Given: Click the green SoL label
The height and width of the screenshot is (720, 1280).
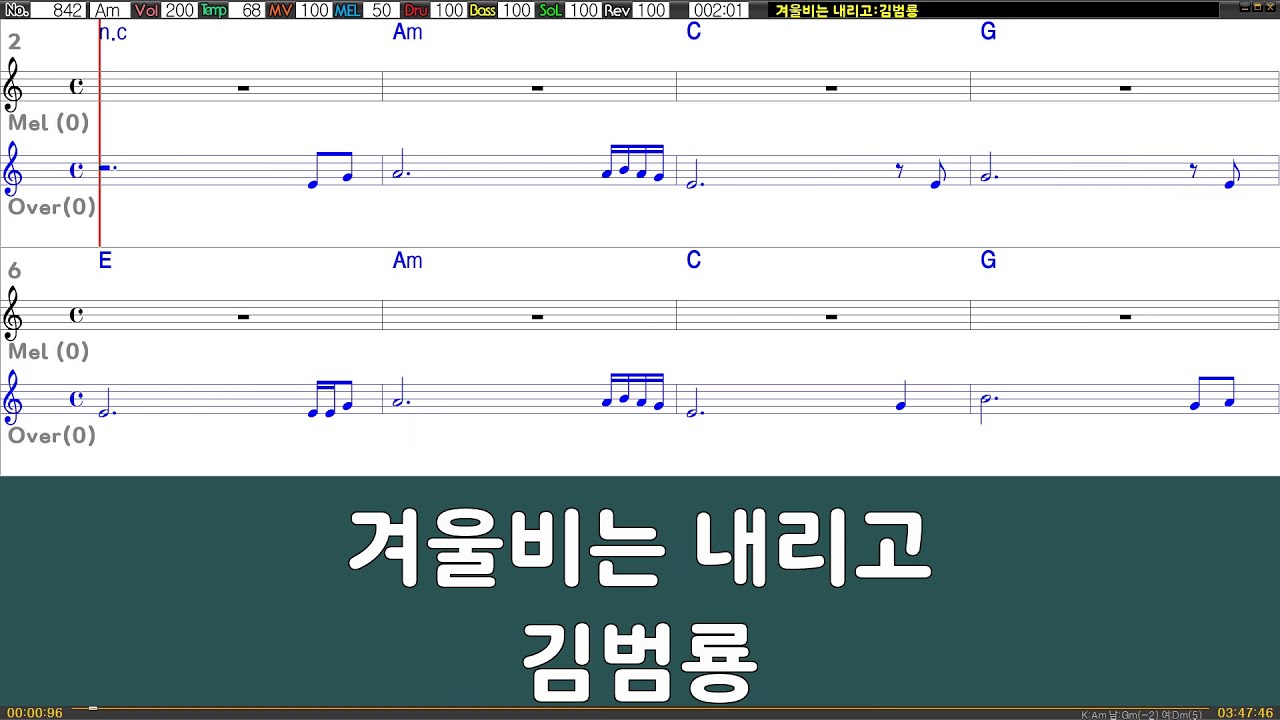Looking at the screenshot, I should pyautogui.click(x=550, y=10).
